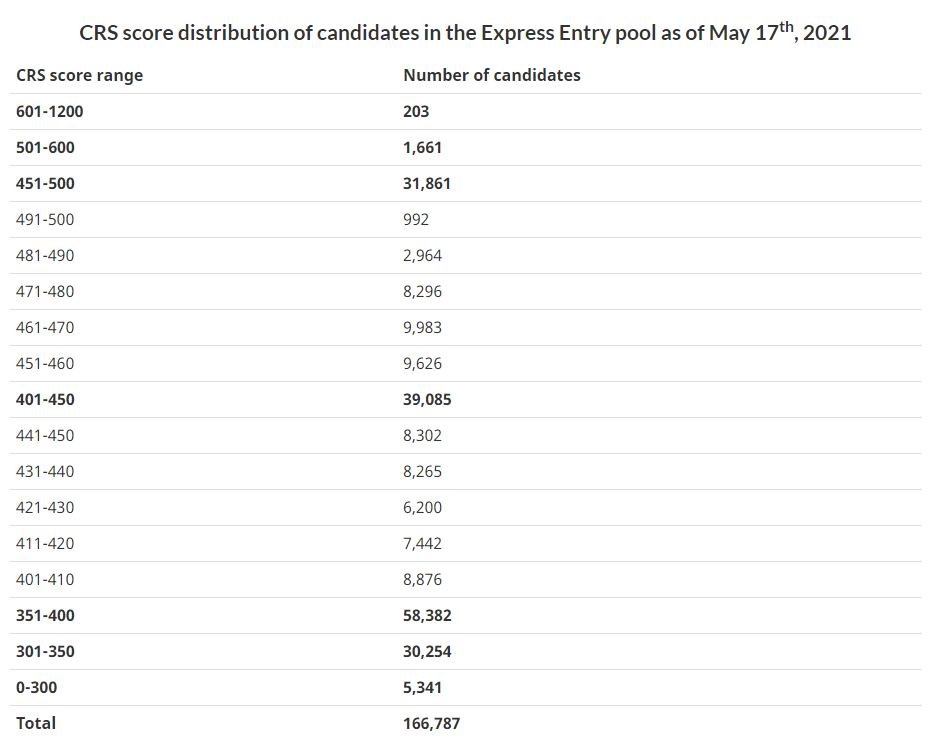Click the candidate count 39,085
Image resolution: width=939 pixels, height=743 pixels.
[427, 399]
